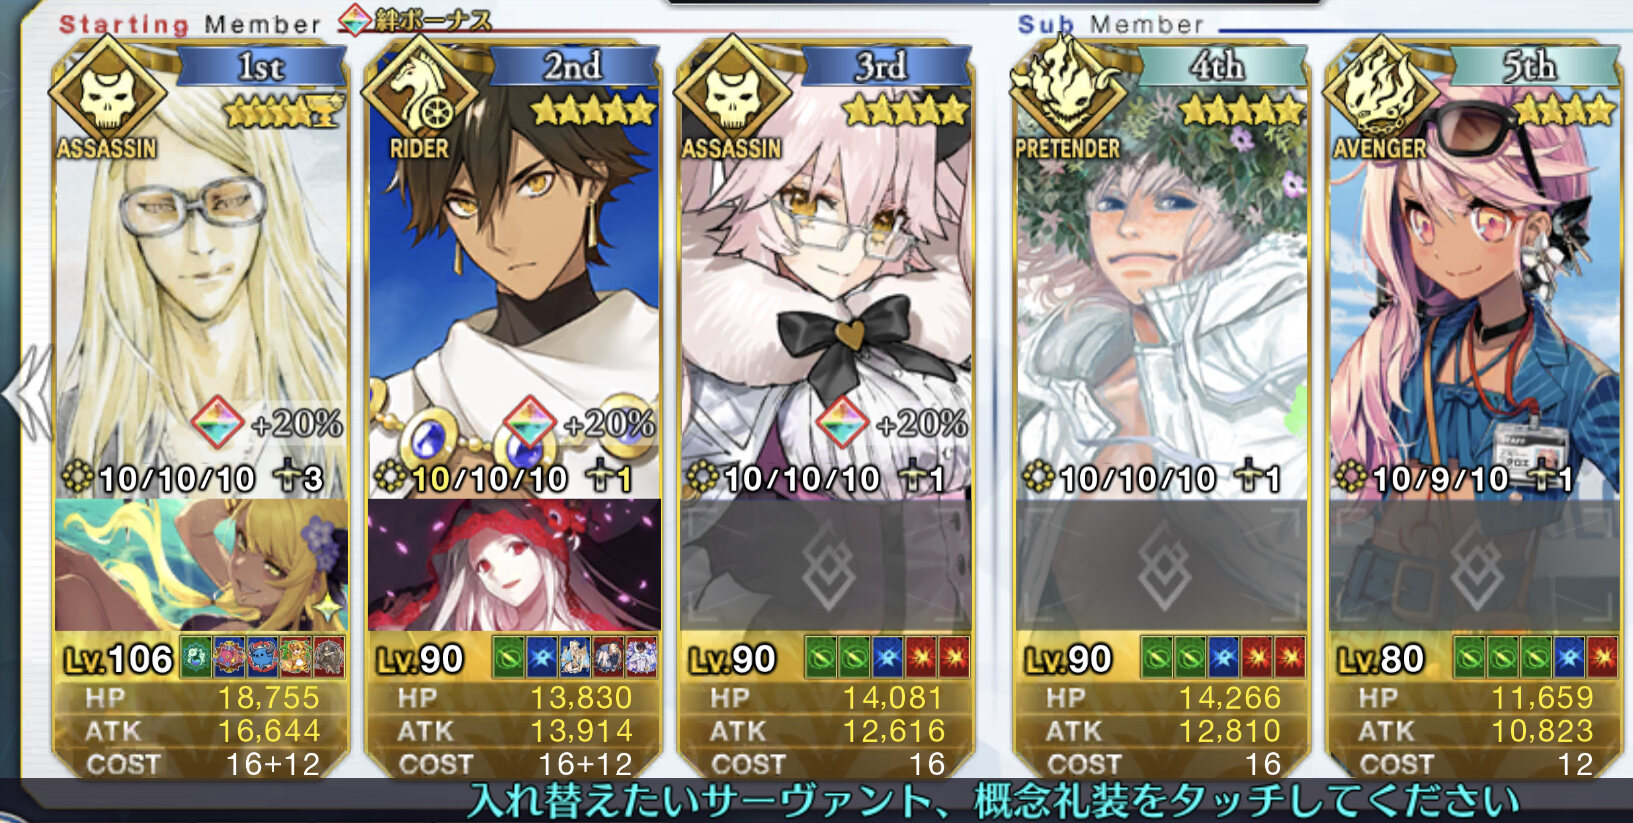Tap the bond bonus gem icon in header

pos(356,18)
